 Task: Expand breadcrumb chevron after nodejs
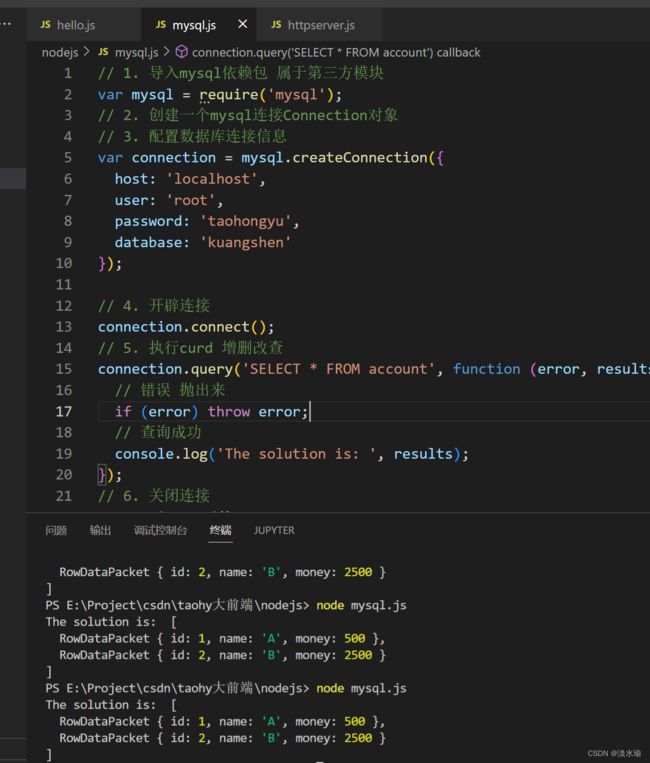87,51
